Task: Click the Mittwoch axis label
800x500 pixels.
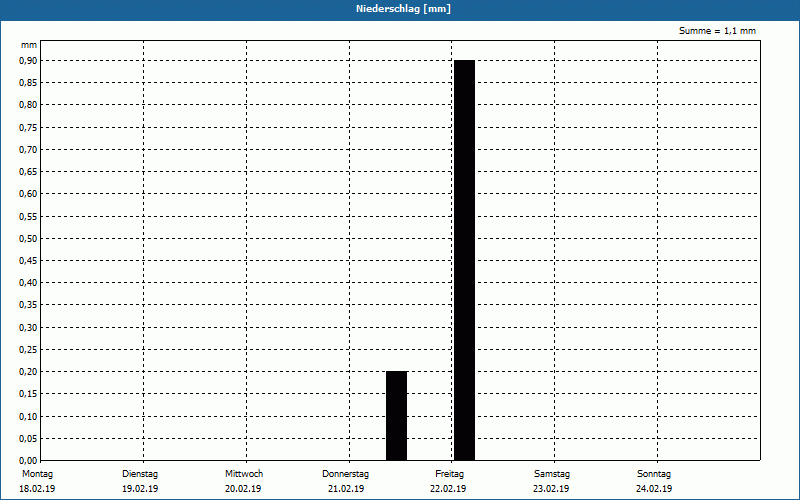Action: coord(244,474)
